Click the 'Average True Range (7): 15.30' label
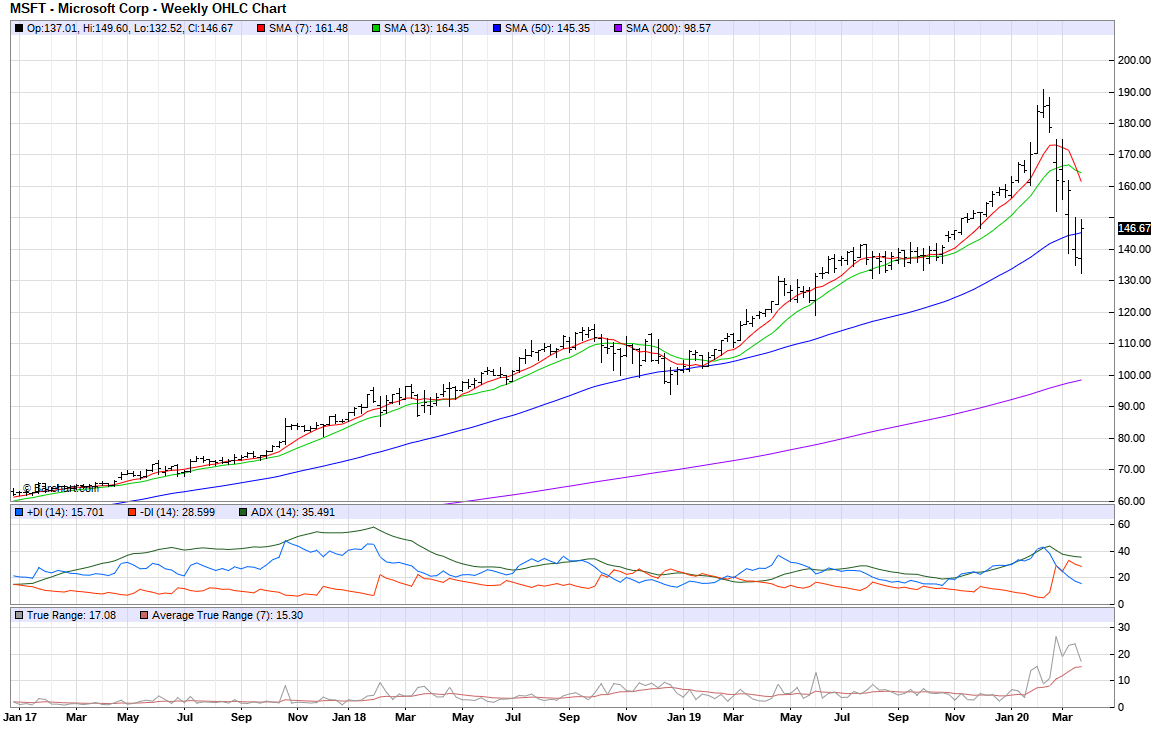 [x=228, y=615]
